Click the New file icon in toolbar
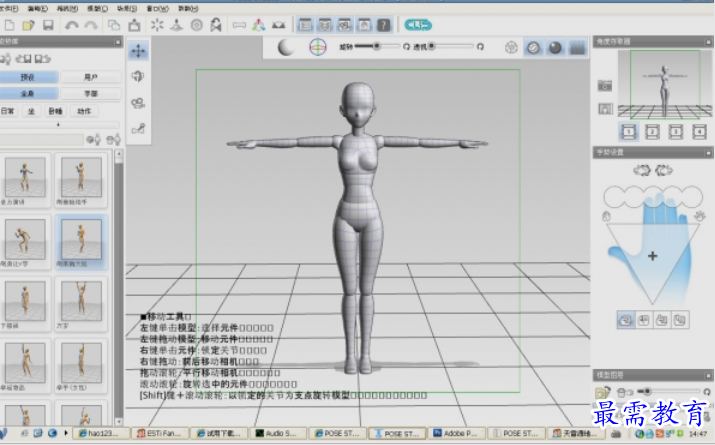 tap(9, 25)
